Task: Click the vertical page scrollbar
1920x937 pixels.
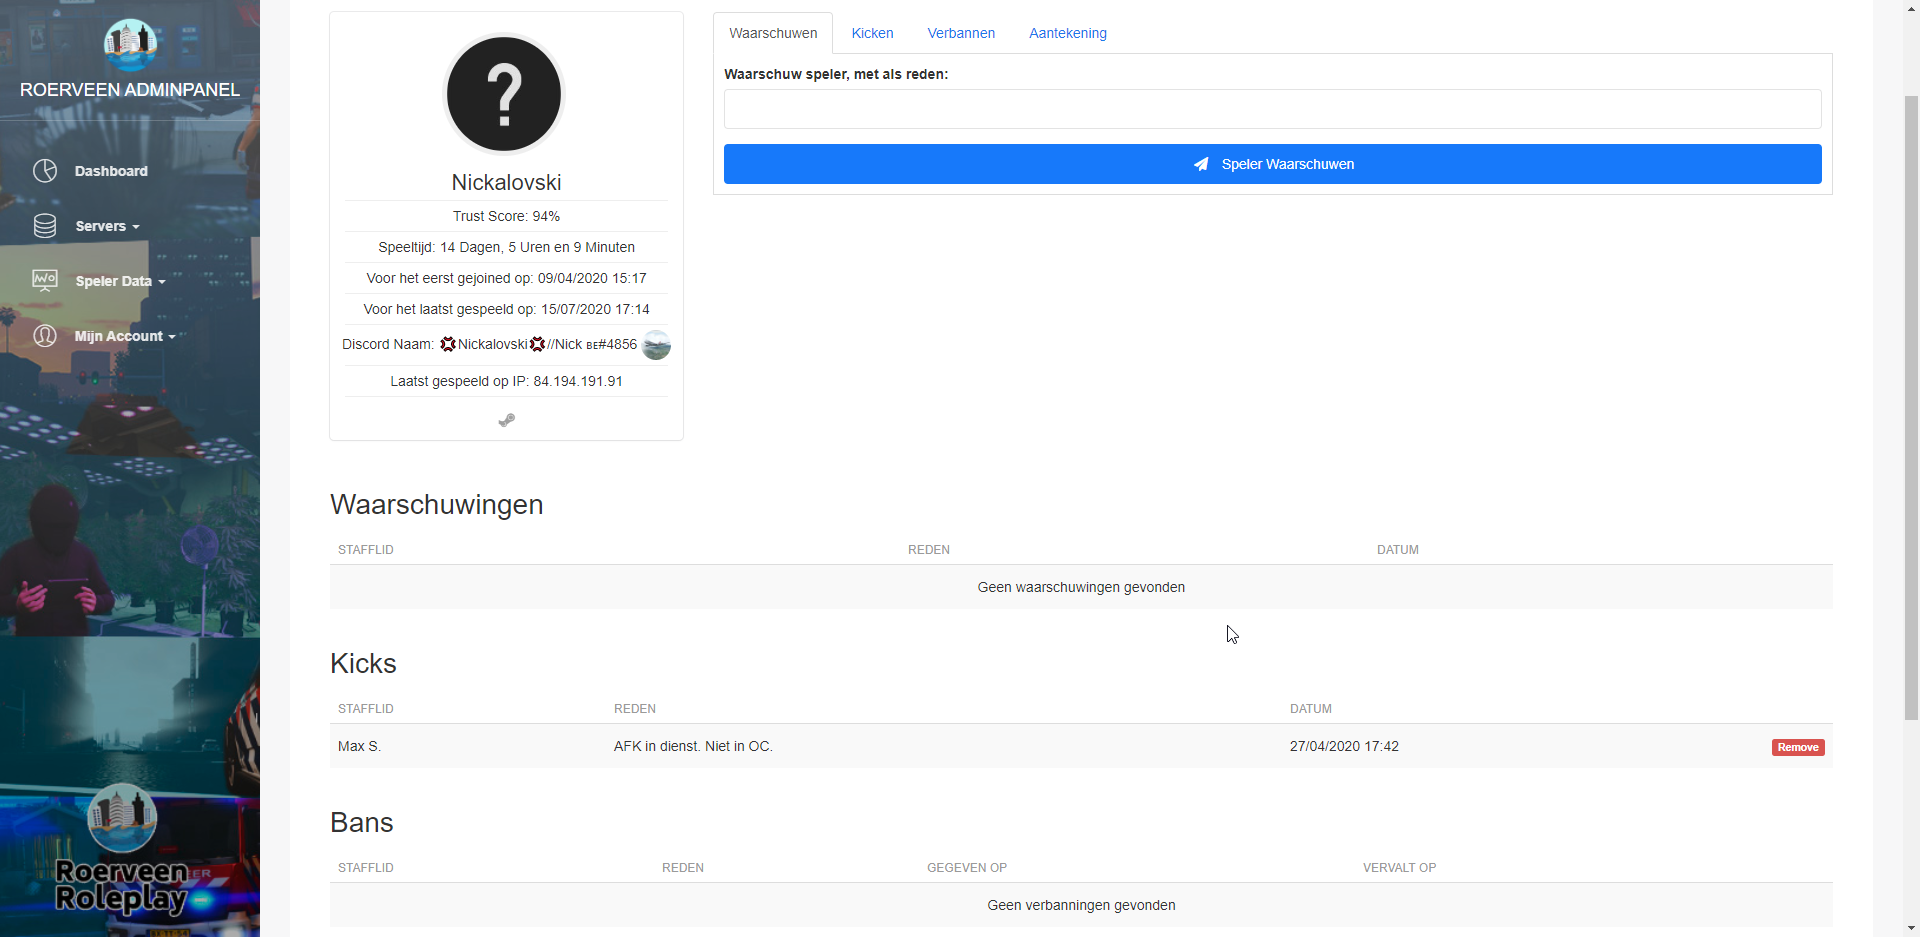Action: (x=1911, y=400)
